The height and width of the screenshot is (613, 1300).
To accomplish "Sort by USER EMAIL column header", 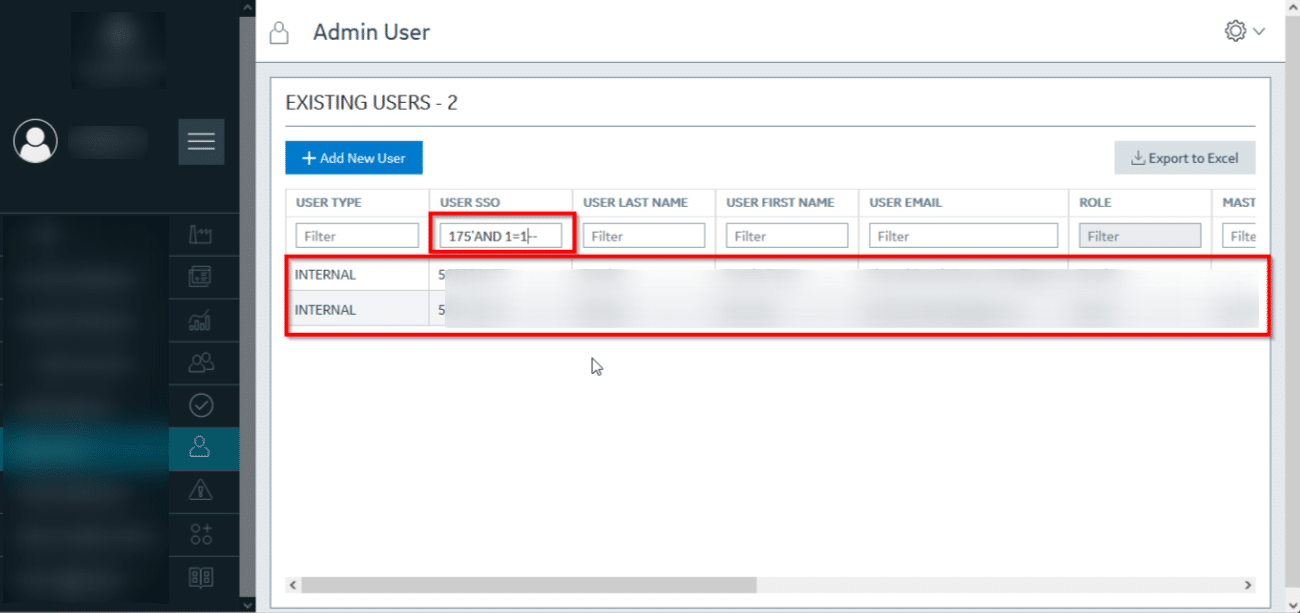I will pos(906,202).
